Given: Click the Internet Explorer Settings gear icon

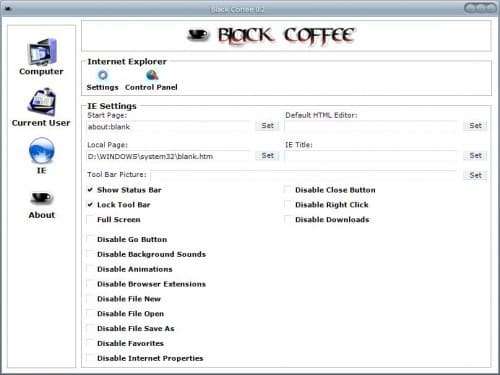Looking at the screenshot, I should pos(103,75).
